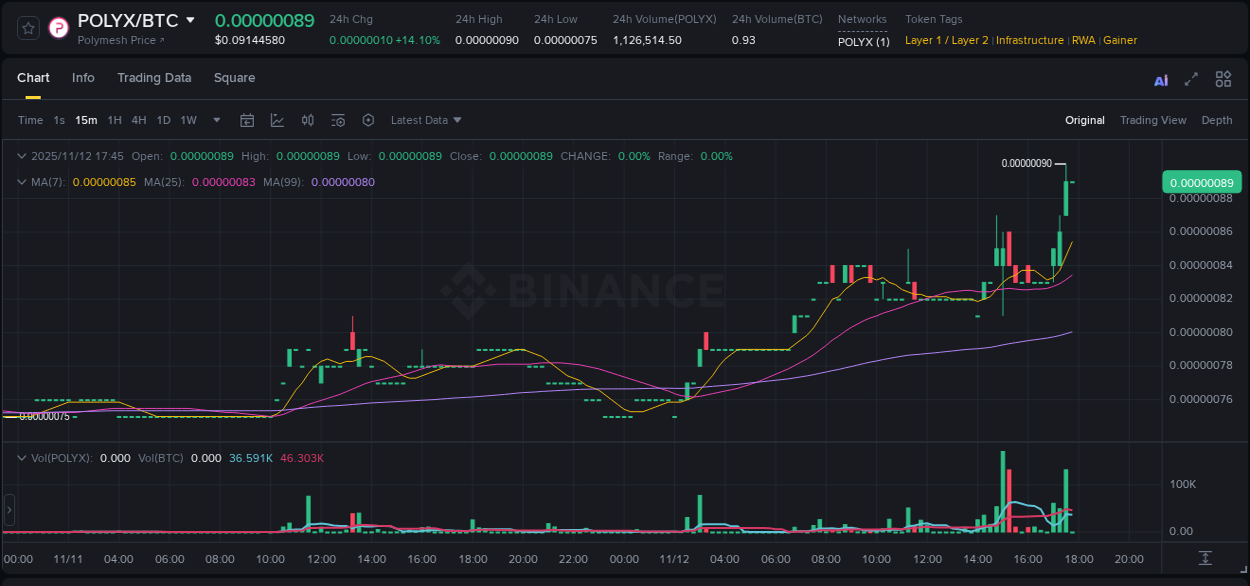Open the chart layout widgets icon
The image size is (1250, 586).
click(x=1223, y=78)
